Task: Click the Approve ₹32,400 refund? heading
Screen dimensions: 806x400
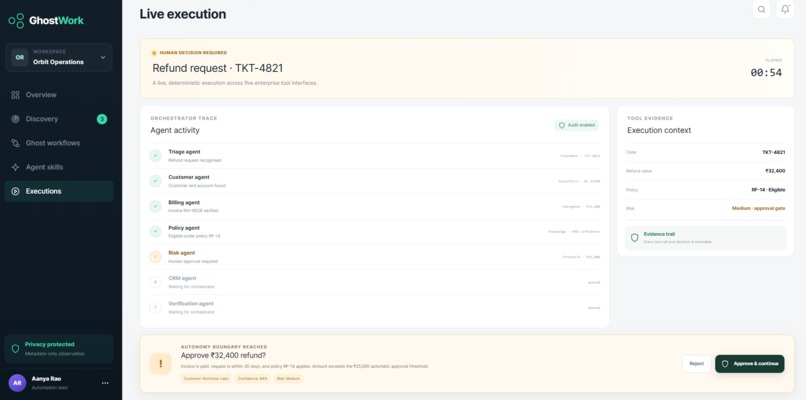Action: click(x=224, y=355)
